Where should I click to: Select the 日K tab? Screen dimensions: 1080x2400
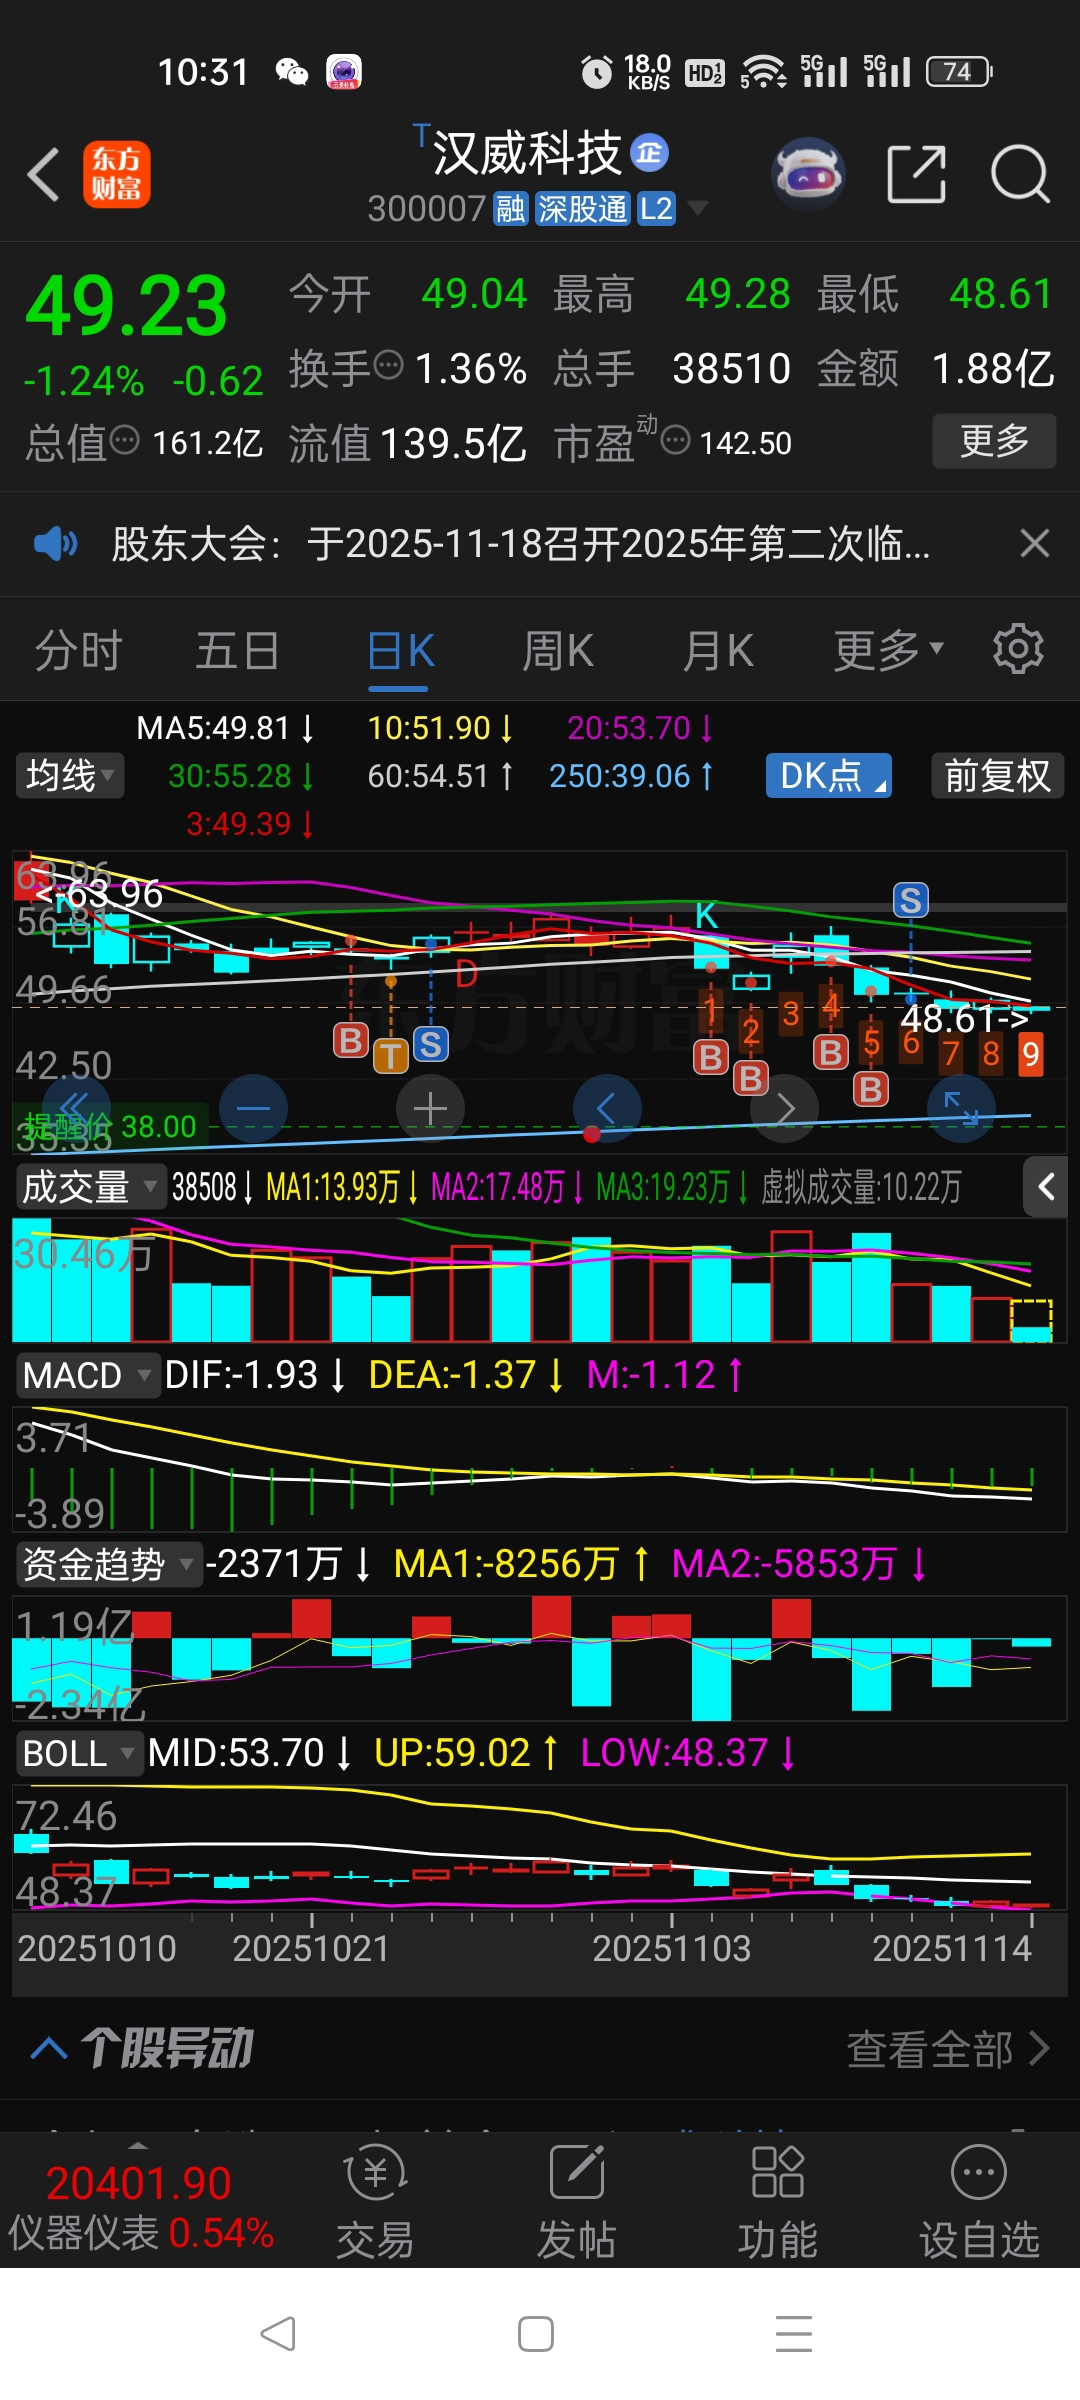coord(400,650)
